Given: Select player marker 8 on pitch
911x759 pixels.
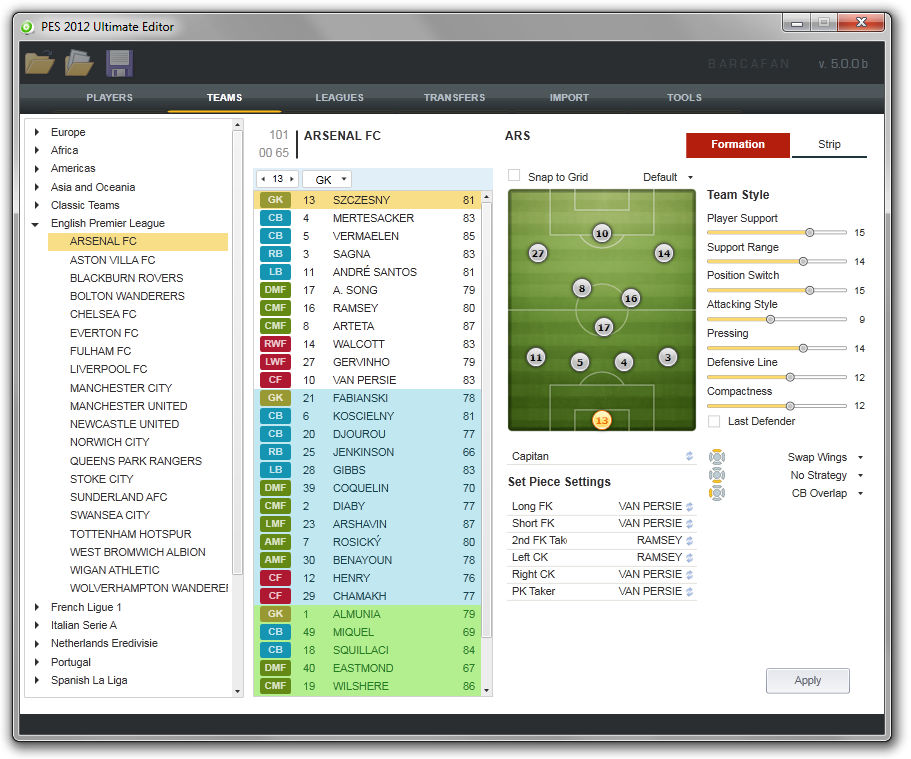Looking at the screenshot, I should coord(582,288).
